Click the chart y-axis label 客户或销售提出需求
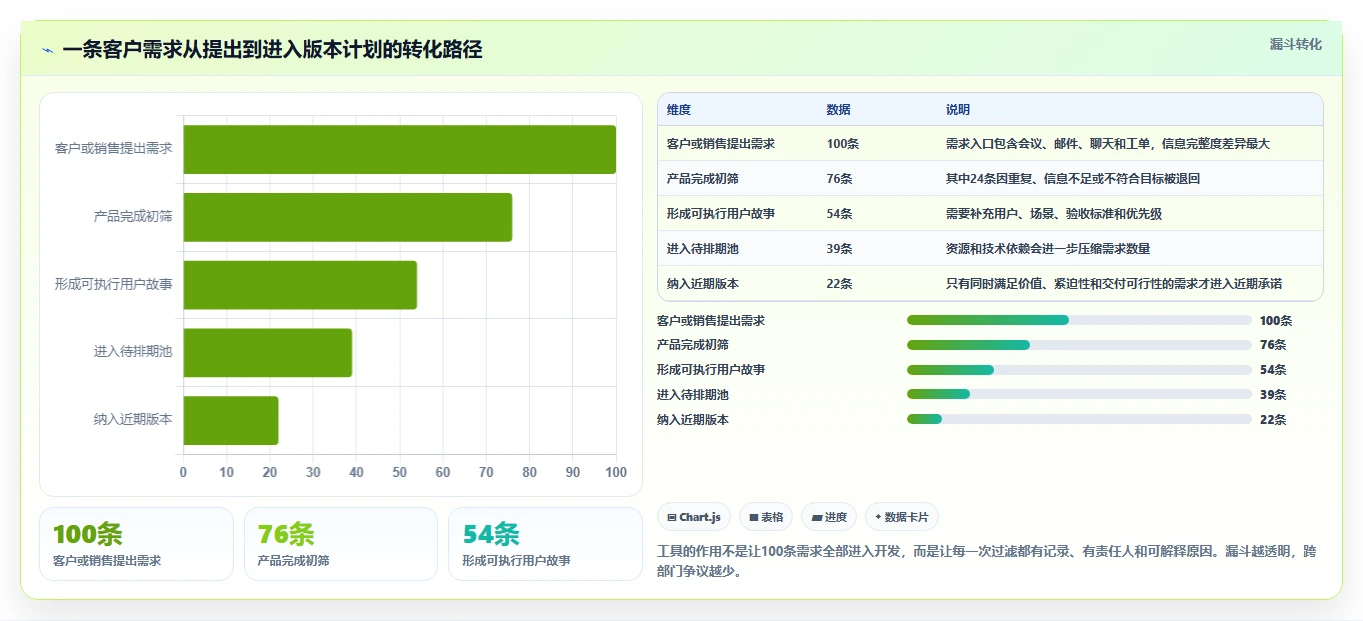Image resolution: width=1363 pixels, height=621 pixels. pos(113,148)
